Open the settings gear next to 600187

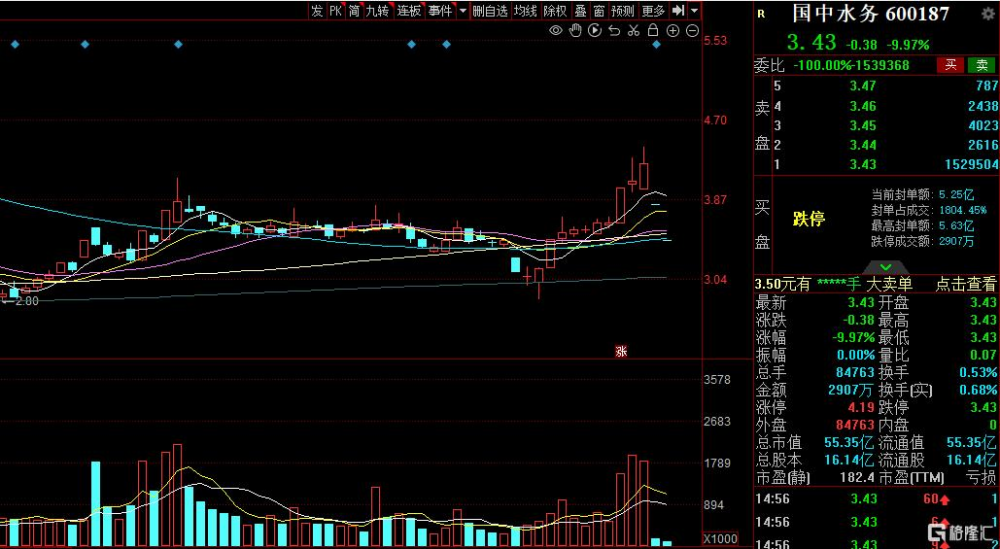pyautogui.click(x=990, y=13)
